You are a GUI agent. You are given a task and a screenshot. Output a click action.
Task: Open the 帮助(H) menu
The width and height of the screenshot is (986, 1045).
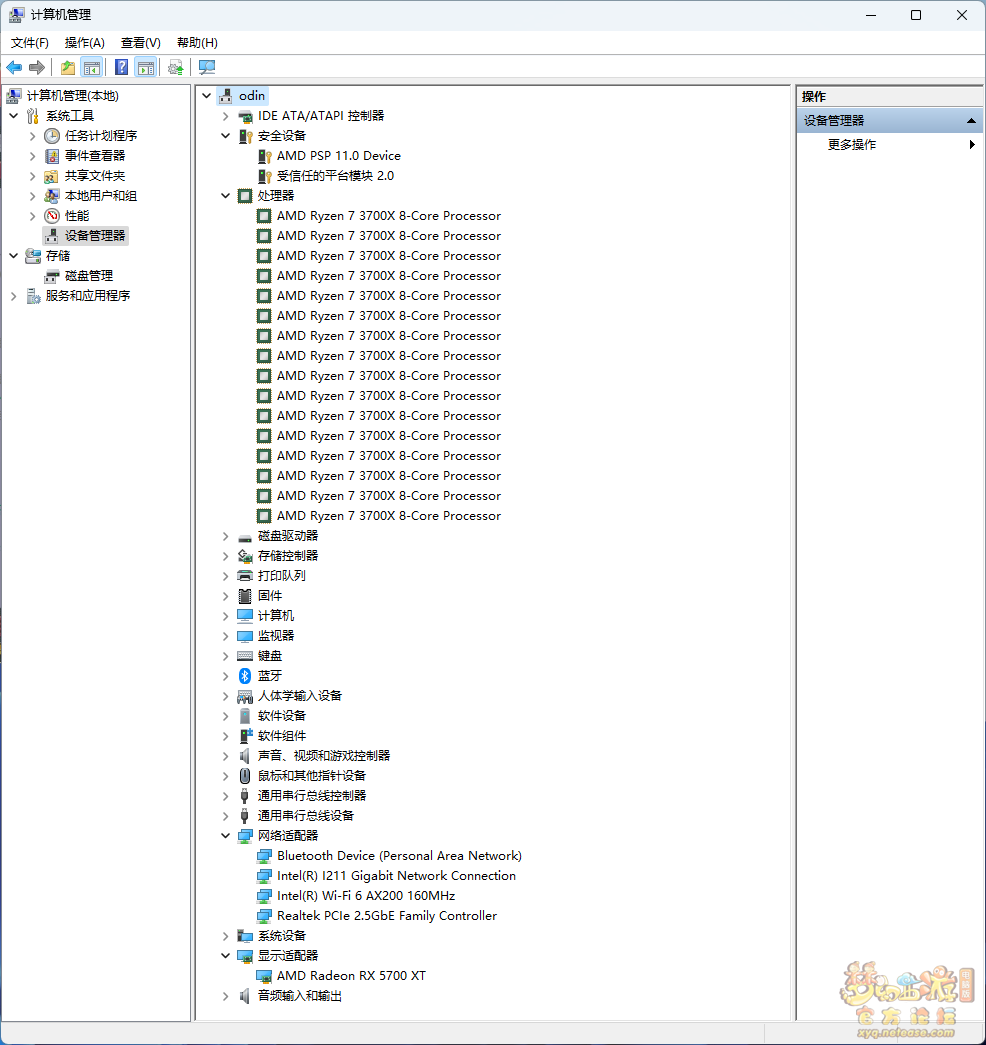tap(197, 43)
